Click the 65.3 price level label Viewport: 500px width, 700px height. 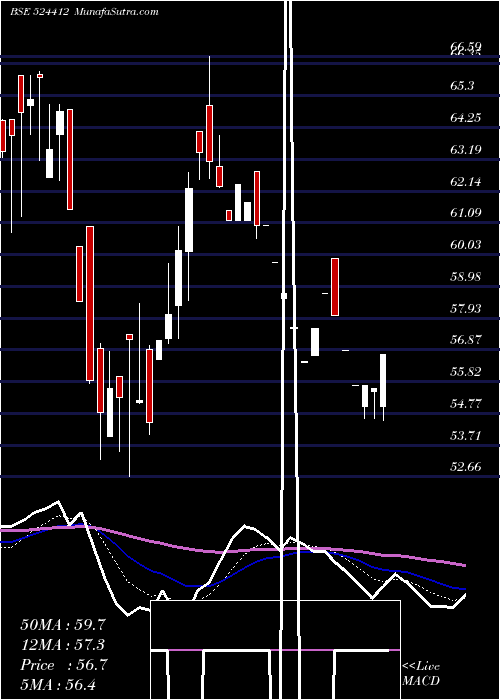tap(462, 86)
